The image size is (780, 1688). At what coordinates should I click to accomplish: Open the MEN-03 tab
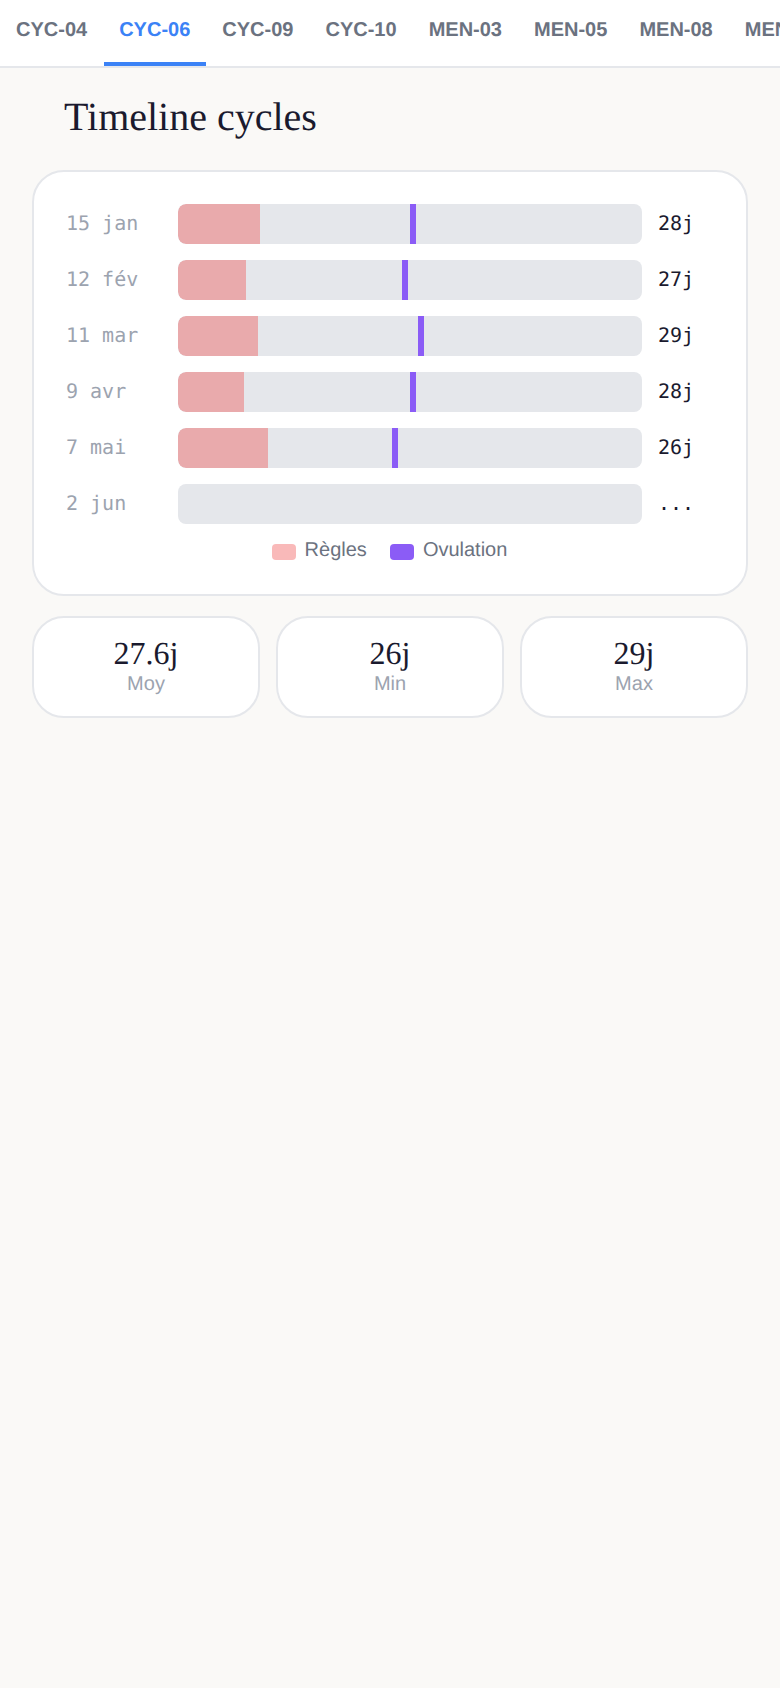tap(465, 30)
